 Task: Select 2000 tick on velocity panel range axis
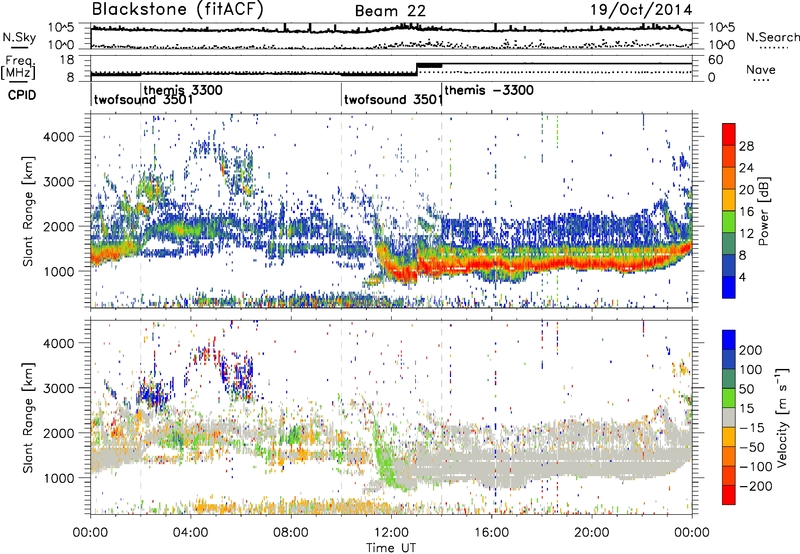point(58,433)
